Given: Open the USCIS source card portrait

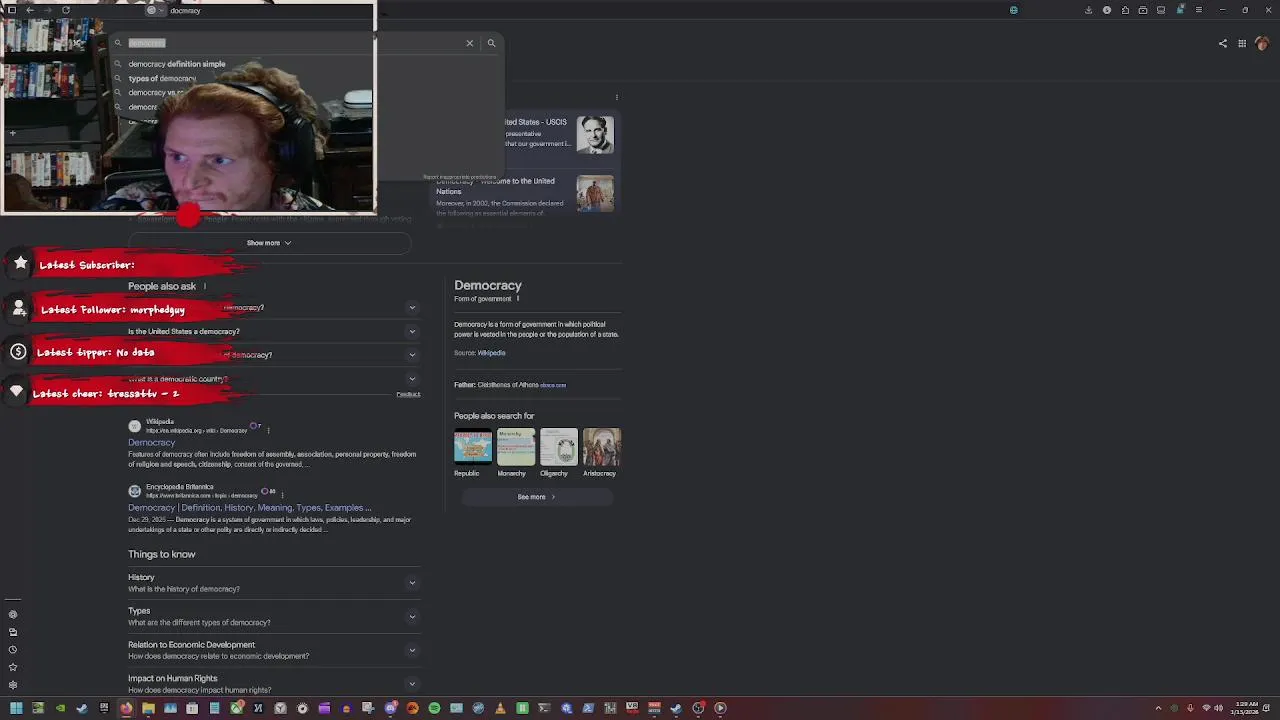Looking at the screenshot, I should [595, 134].
